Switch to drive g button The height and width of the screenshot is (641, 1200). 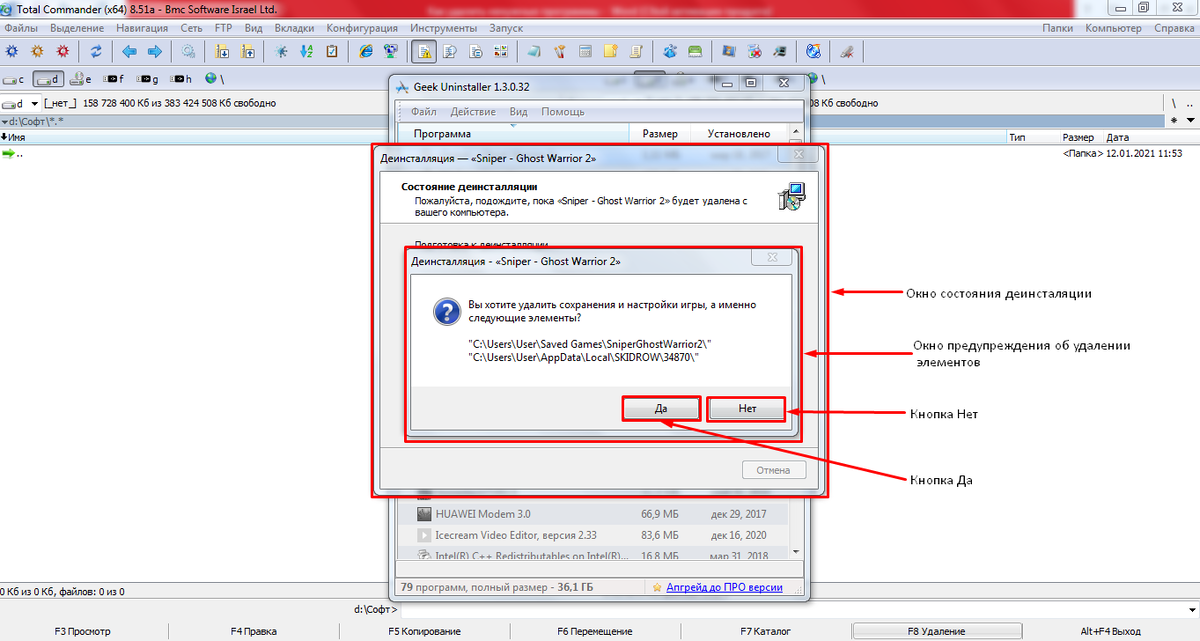149,78
